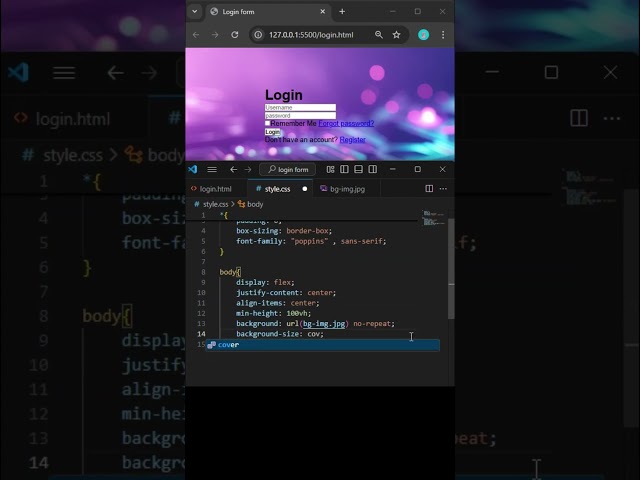The width and height of the screenshot is (640, 480).
Task: Click the box-sizing: border-box line
Action: tap(284, 231)
